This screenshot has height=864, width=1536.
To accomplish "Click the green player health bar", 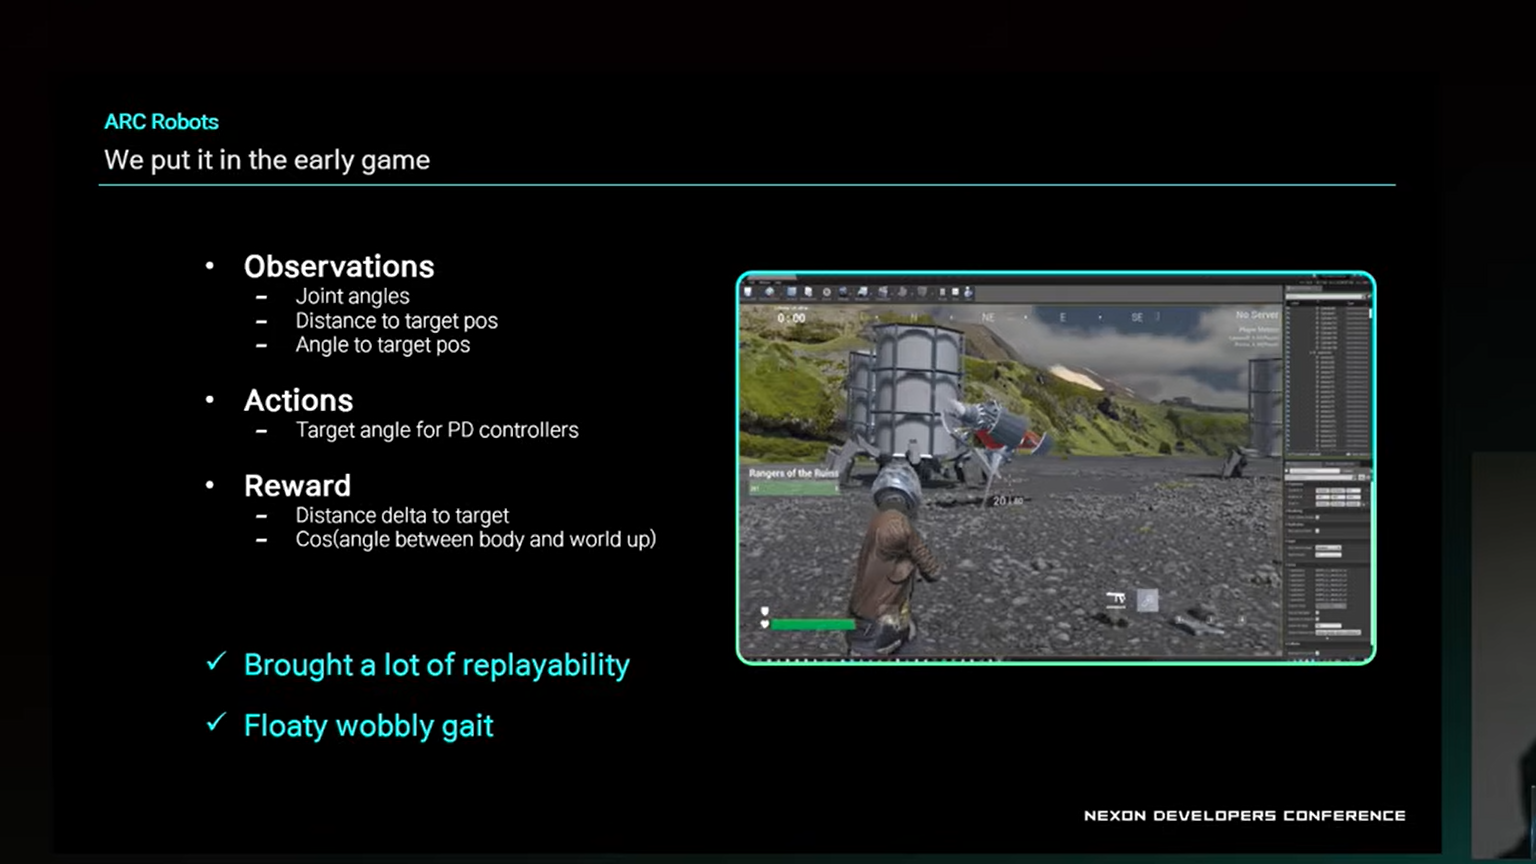I will pos(812,624).
